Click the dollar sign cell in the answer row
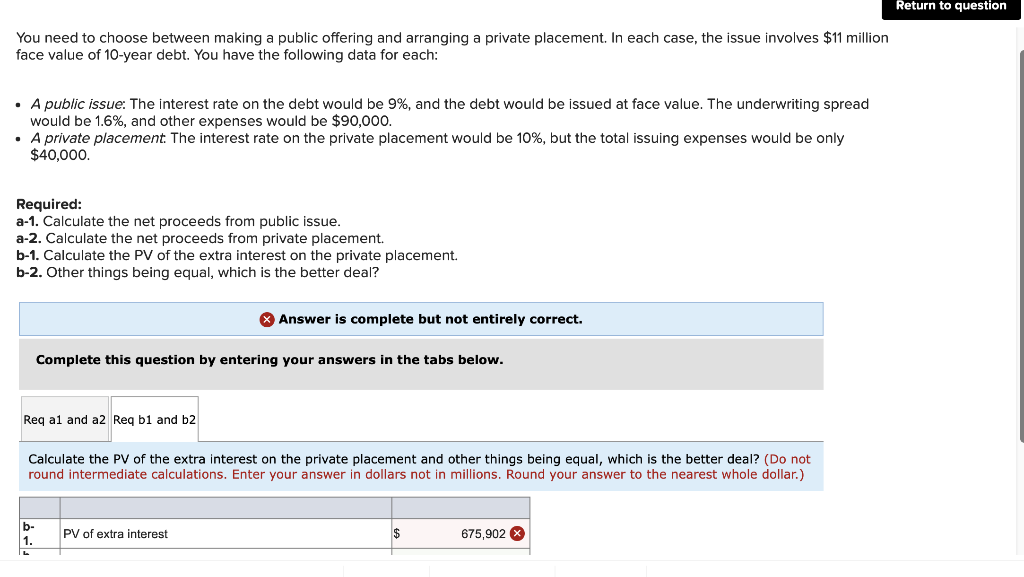This screenshot has width=1024, height=577. [396, 534]
